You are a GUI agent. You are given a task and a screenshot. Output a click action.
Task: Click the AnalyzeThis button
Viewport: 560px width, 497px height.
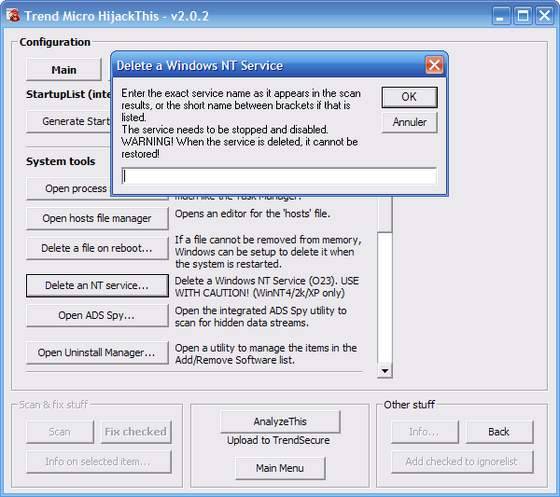tap(280, 422)
